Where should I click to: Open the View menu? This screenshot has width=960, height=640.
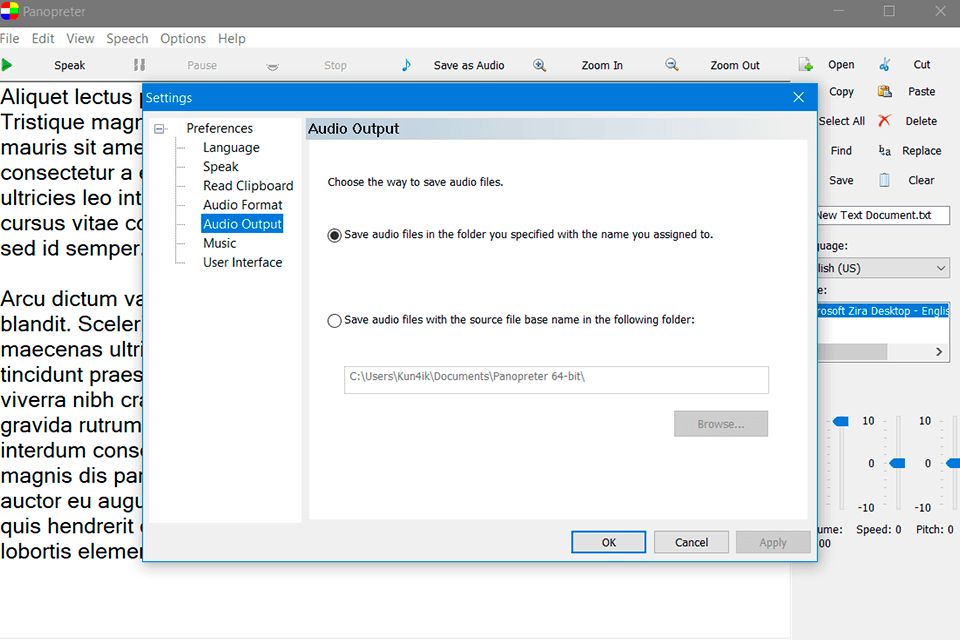pos(80,39)
